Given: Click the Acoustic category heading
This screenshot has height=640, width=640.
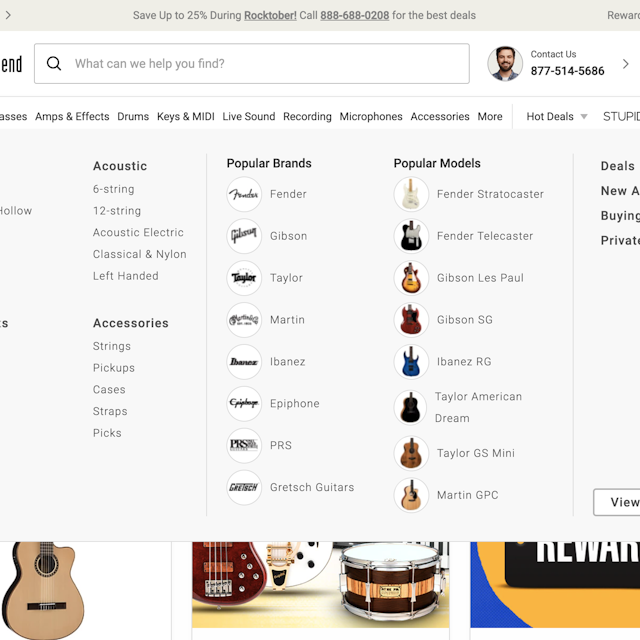Looking at the screenshot, I should click(x=120, y=166).
